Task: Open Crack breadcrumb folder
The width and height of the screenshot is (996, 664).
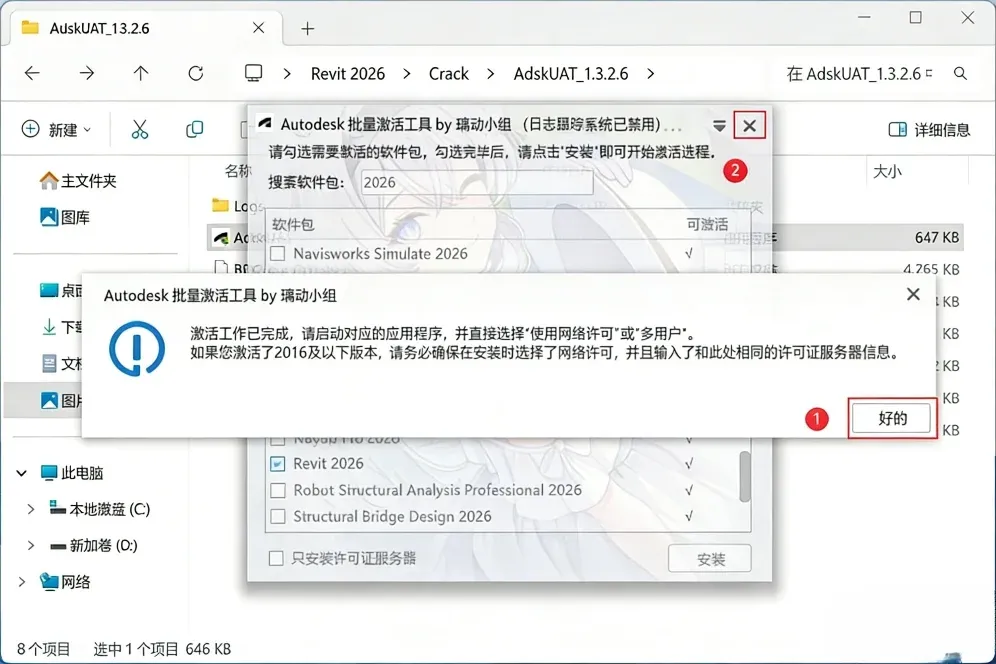Action: tap(448, 74)
